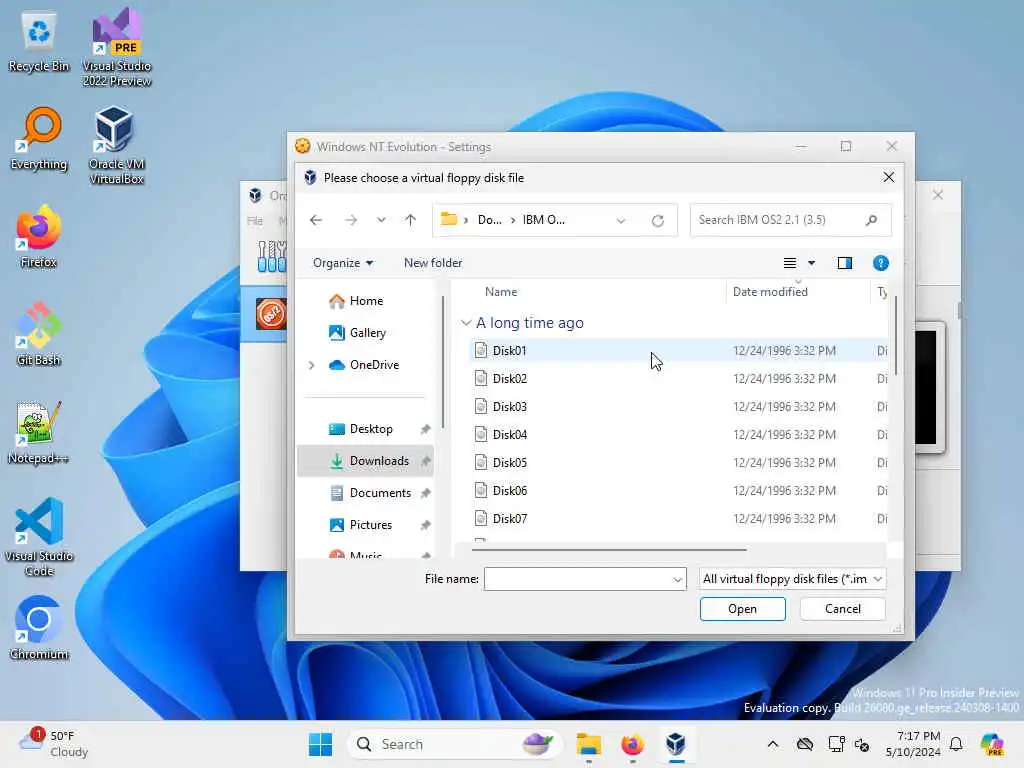Launch Visual Studio Code desktop shortcut
Image resolution: width=1024 pixels, height=768 pixels.
pyautogui.click(x=39, y=537)
